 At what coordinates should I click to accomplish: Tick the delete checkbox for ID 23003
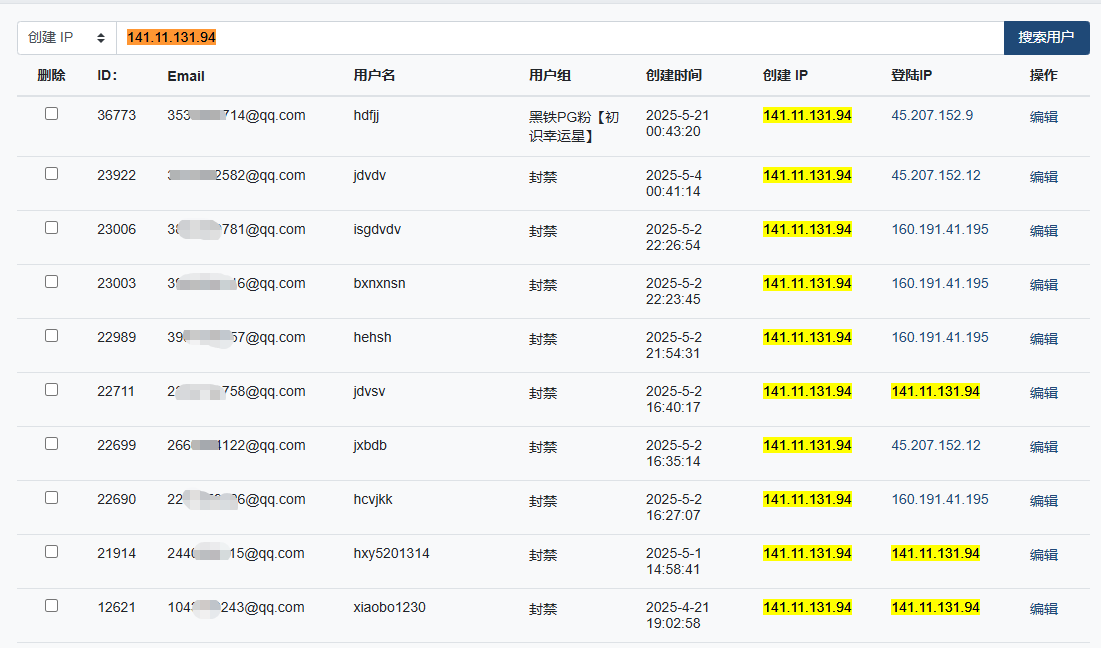51,282
